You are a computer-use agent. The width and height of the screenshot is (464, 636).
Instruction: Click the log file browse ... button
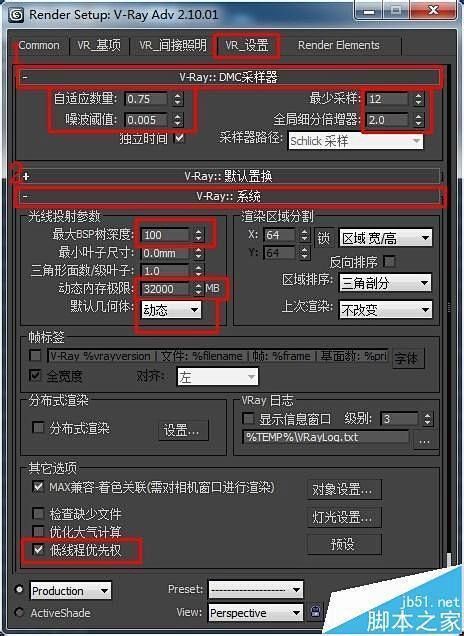424,440
